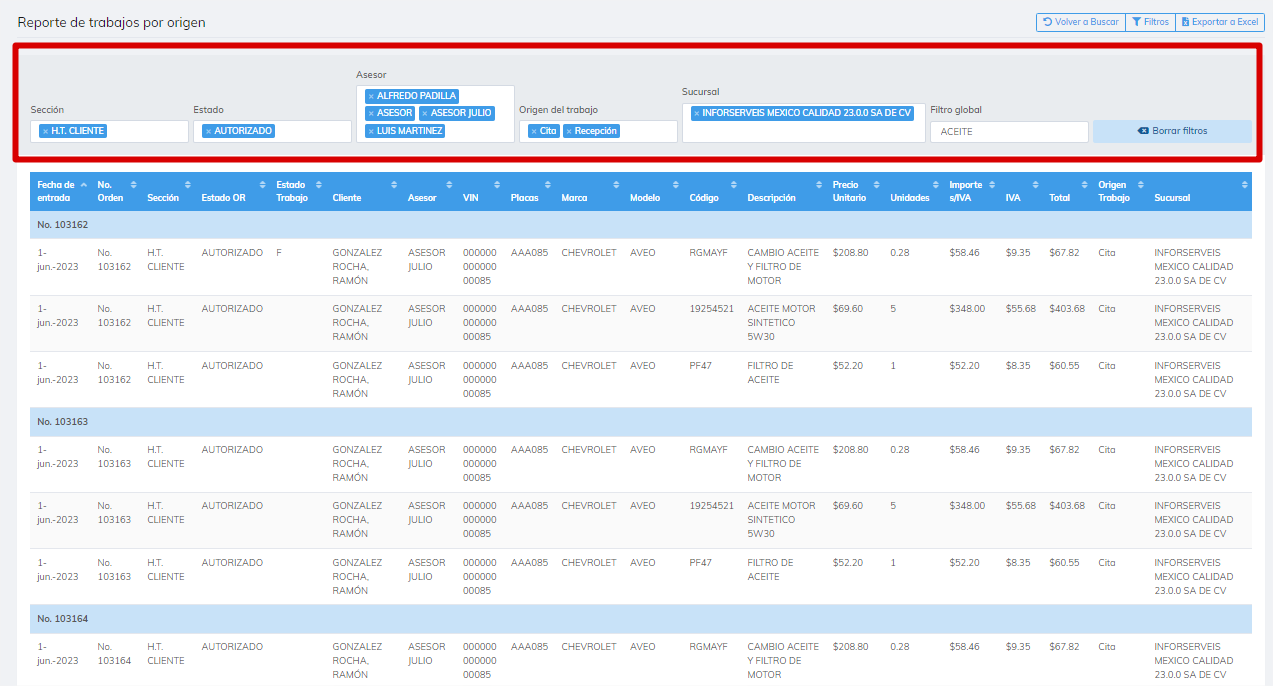Sort by Total column arrows
1273x686 pixels.
click(1086, 185)
